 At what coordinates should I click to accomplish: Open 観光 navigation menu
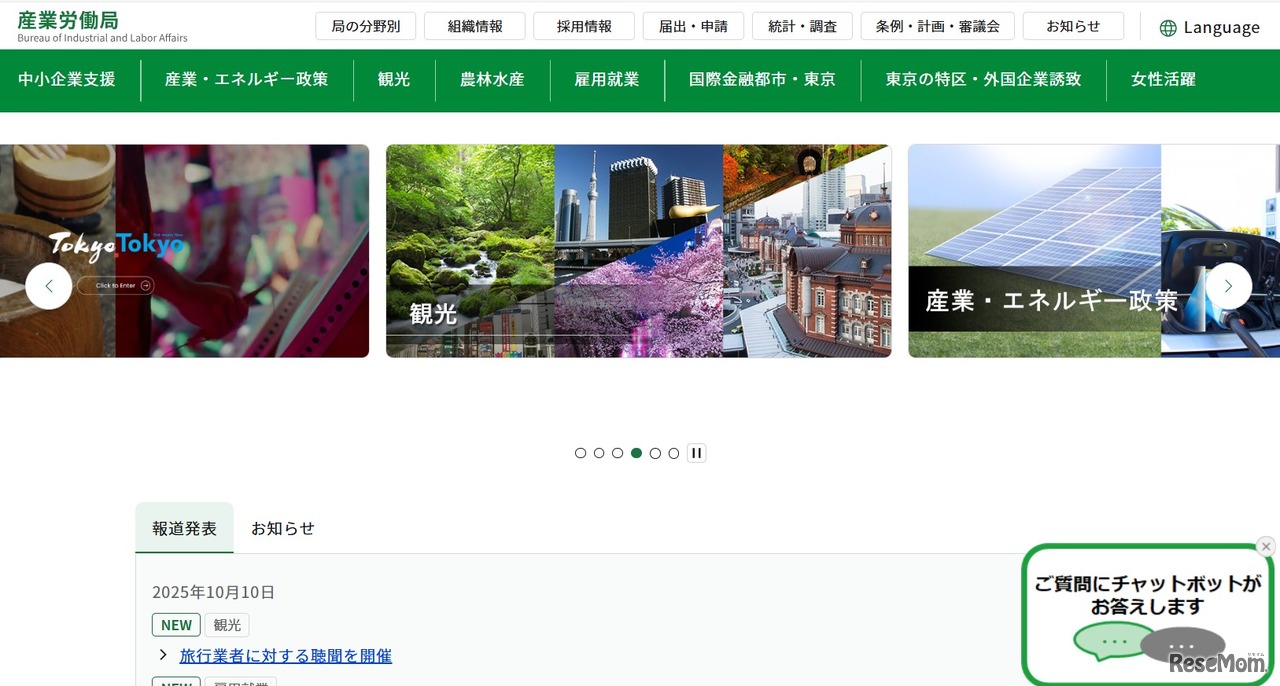click(394, 79)
